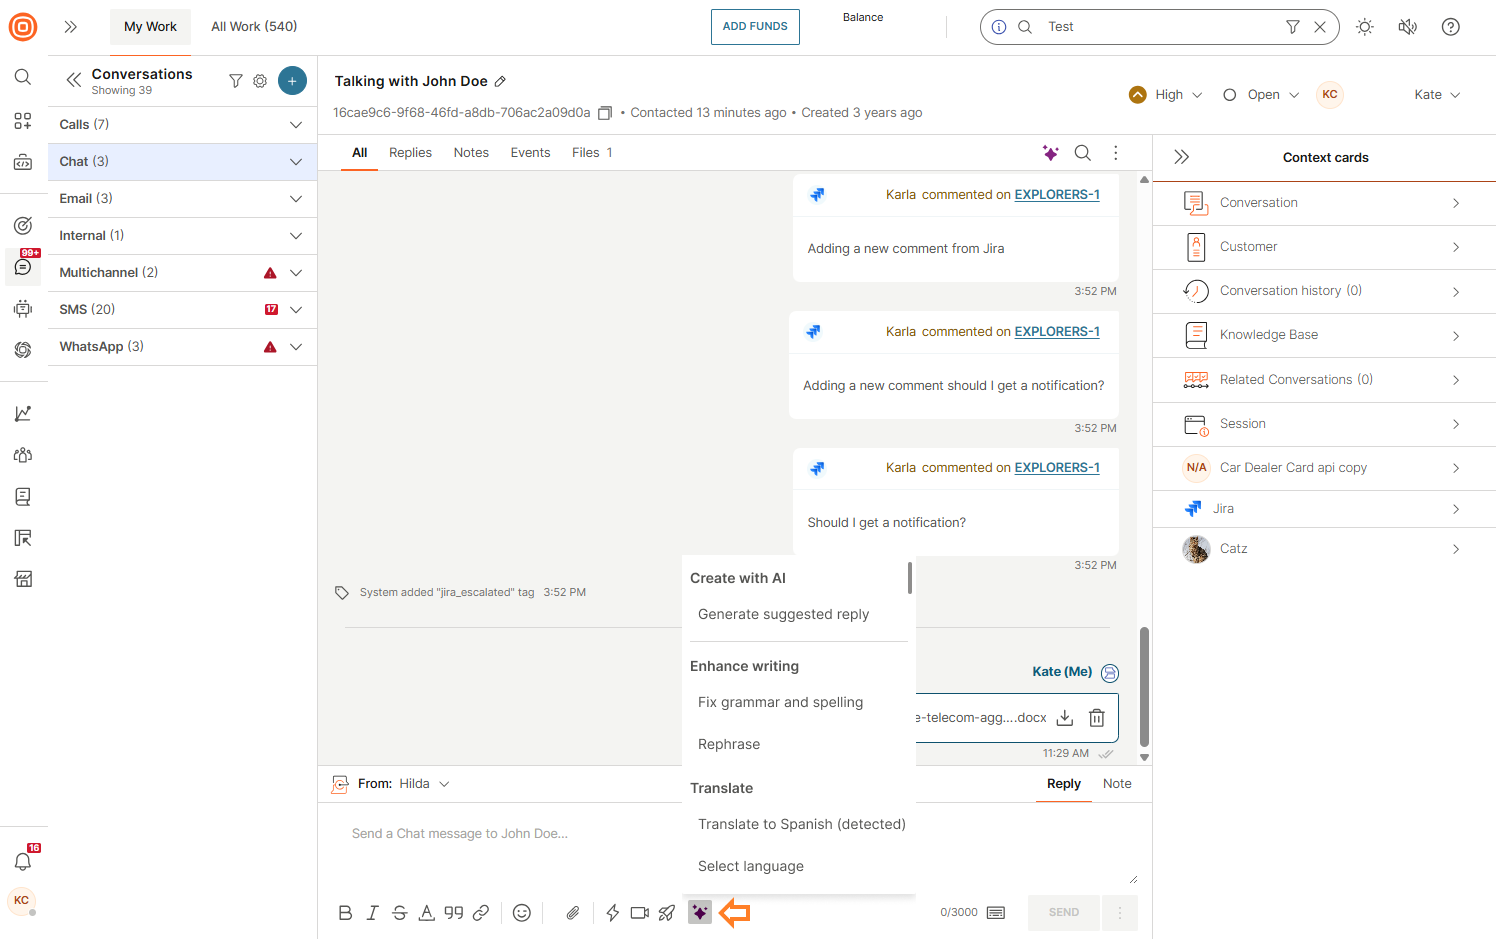This screenshot has width=1496, height=939.
Task: Change conversation status via Open dropdown
Action: (x=1263, y=94)
